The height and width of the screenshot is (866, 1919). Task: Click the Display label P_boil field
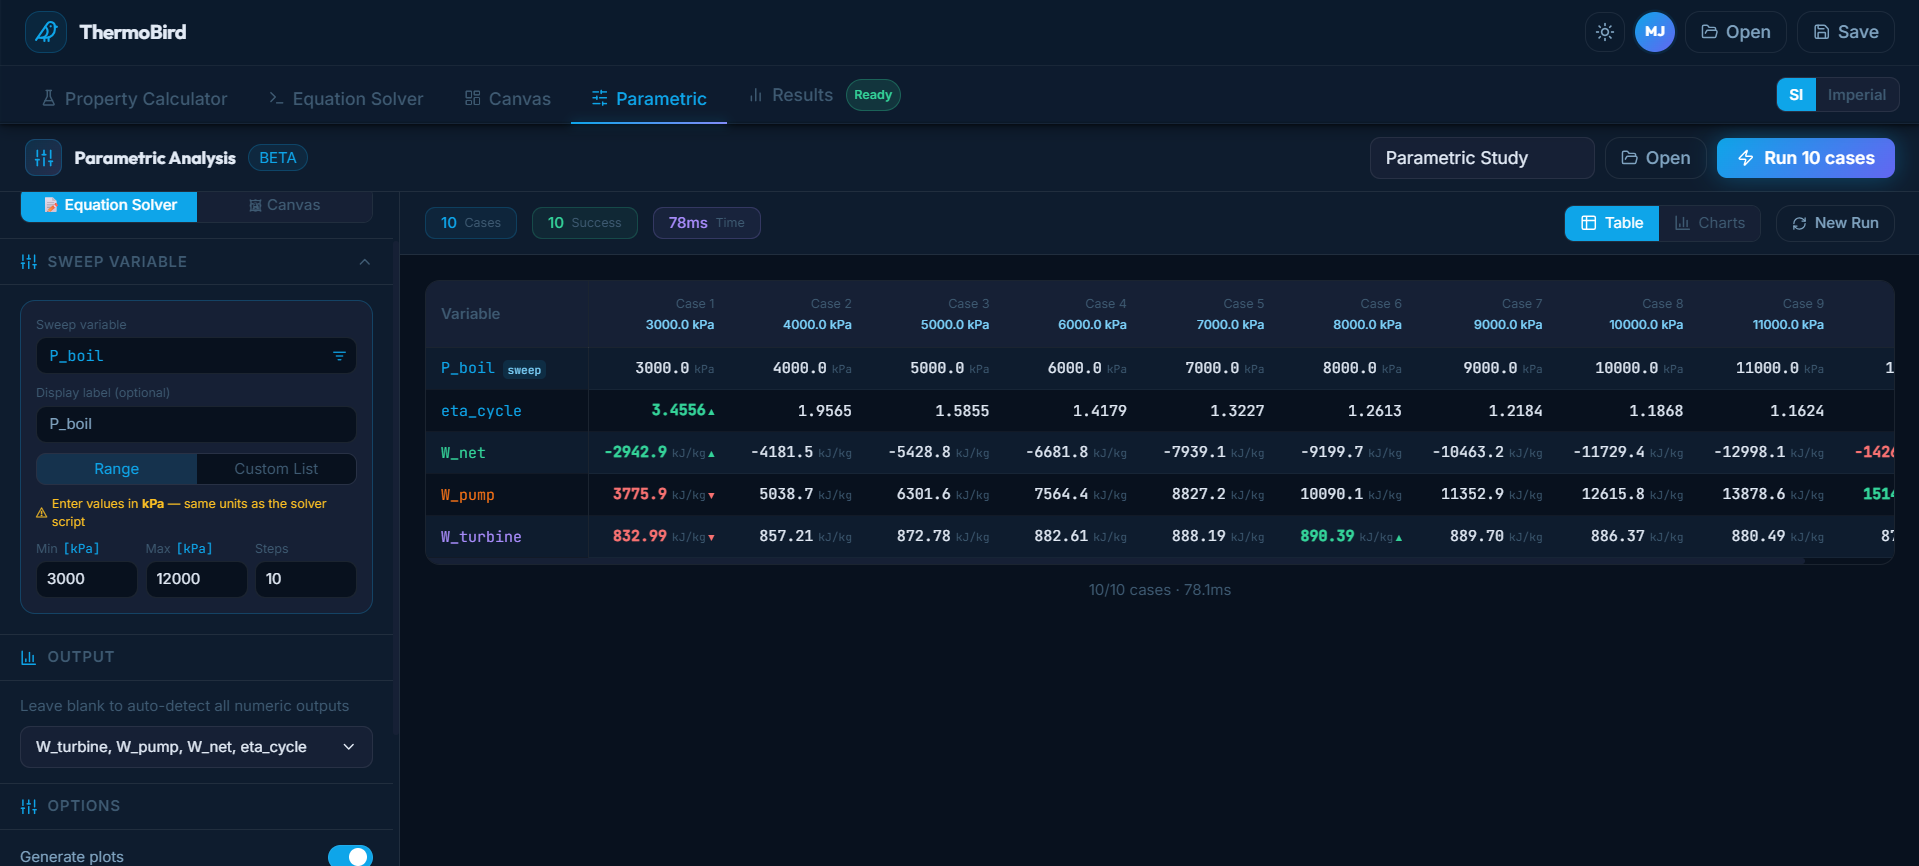pos(196,424)
